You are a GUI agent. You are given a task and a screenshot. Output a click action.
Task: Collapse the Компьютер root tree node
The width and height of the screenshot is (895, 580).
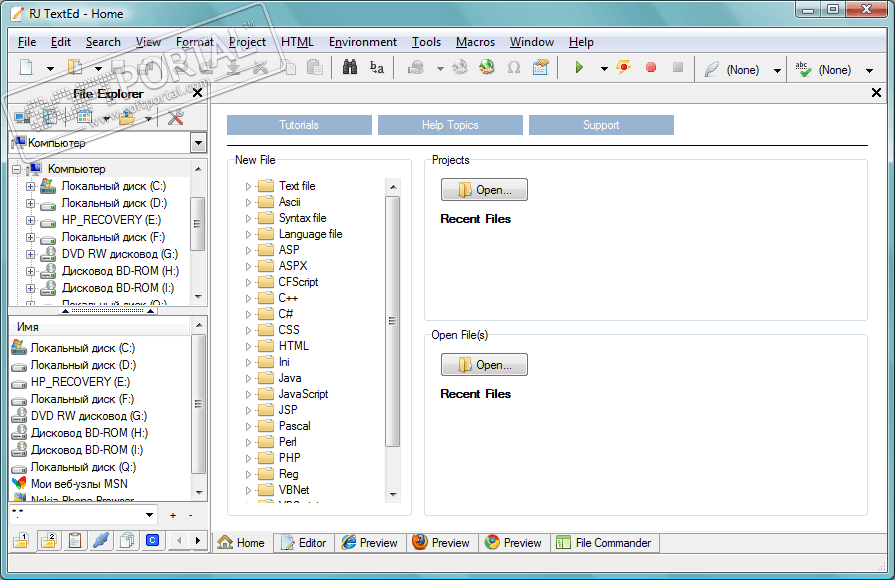tap(17, 169)
